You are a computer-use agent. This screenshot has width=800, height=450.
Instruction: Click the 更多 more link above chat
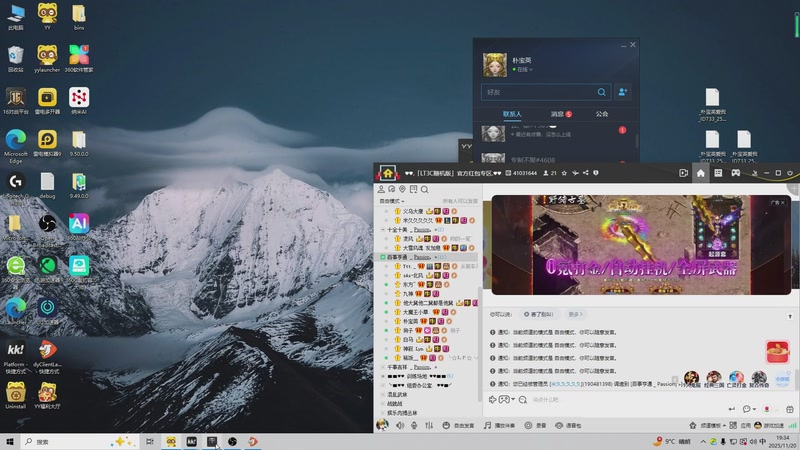(x=575, y=314)
